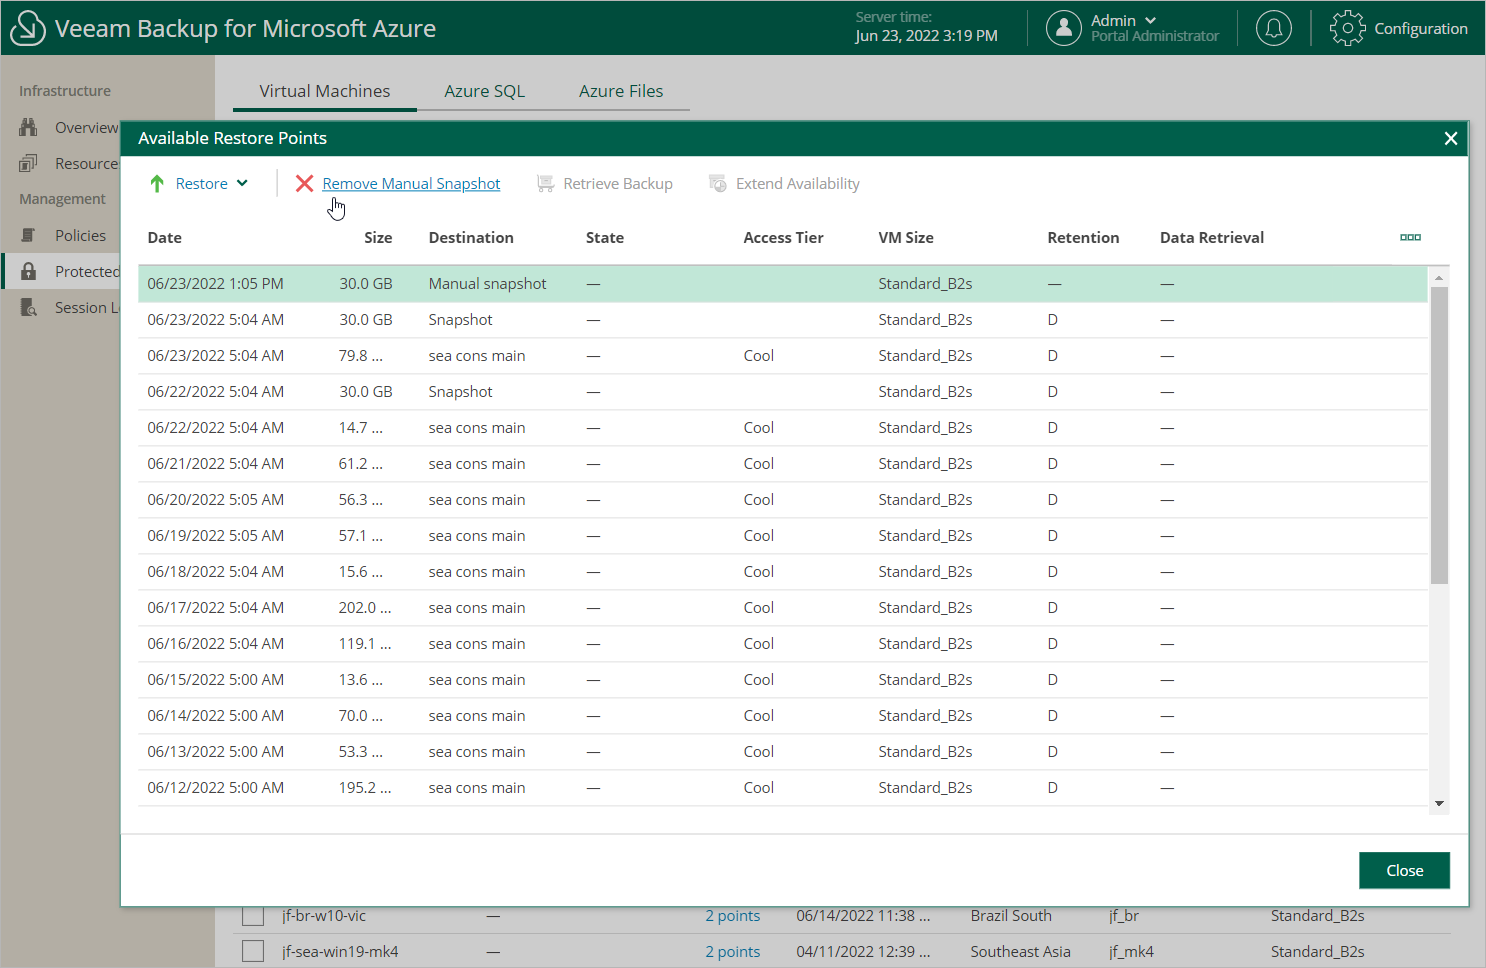The height and width of the screenshot is (968, 1486).
Task: Select the 06/15/2022 5:00 AM restore point
Action: pos(783,680)
